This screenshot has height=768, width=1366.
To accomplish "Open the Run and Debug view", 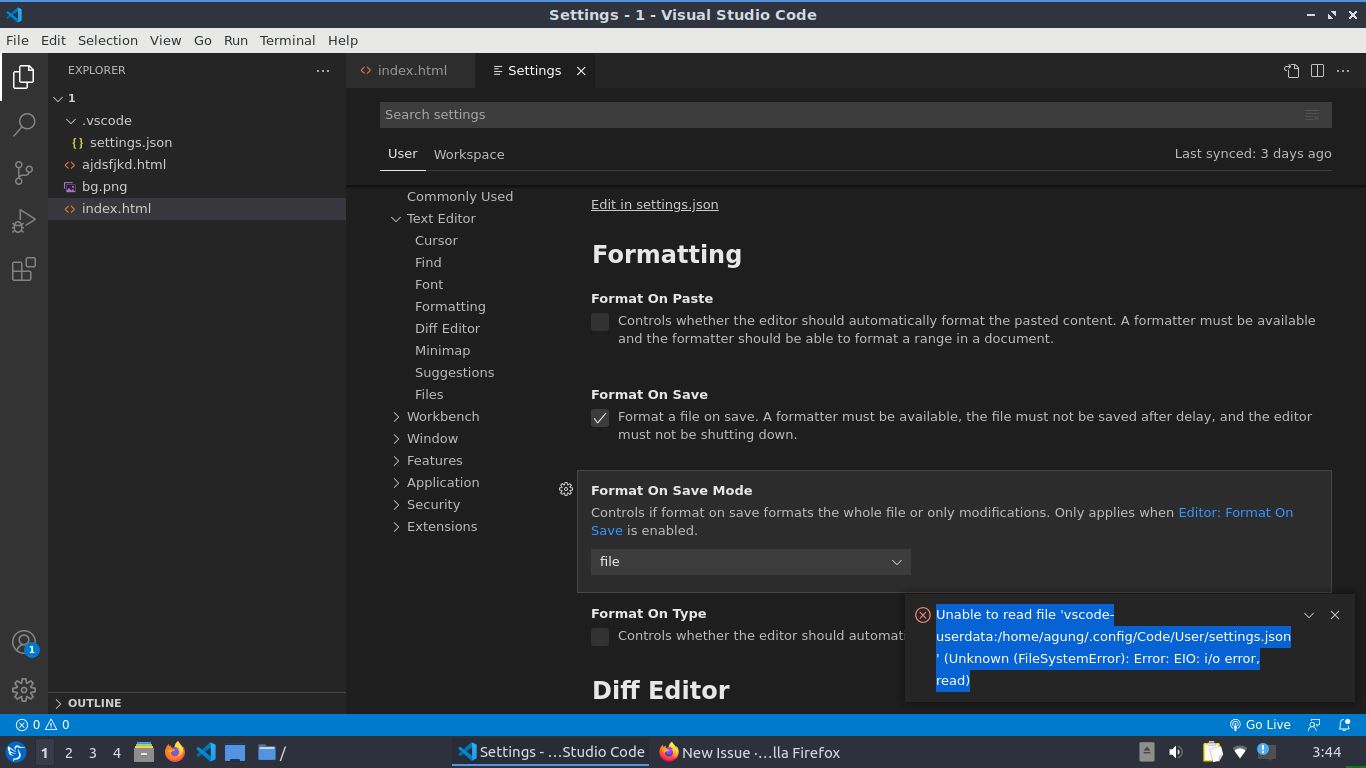I will pos(24,220).
